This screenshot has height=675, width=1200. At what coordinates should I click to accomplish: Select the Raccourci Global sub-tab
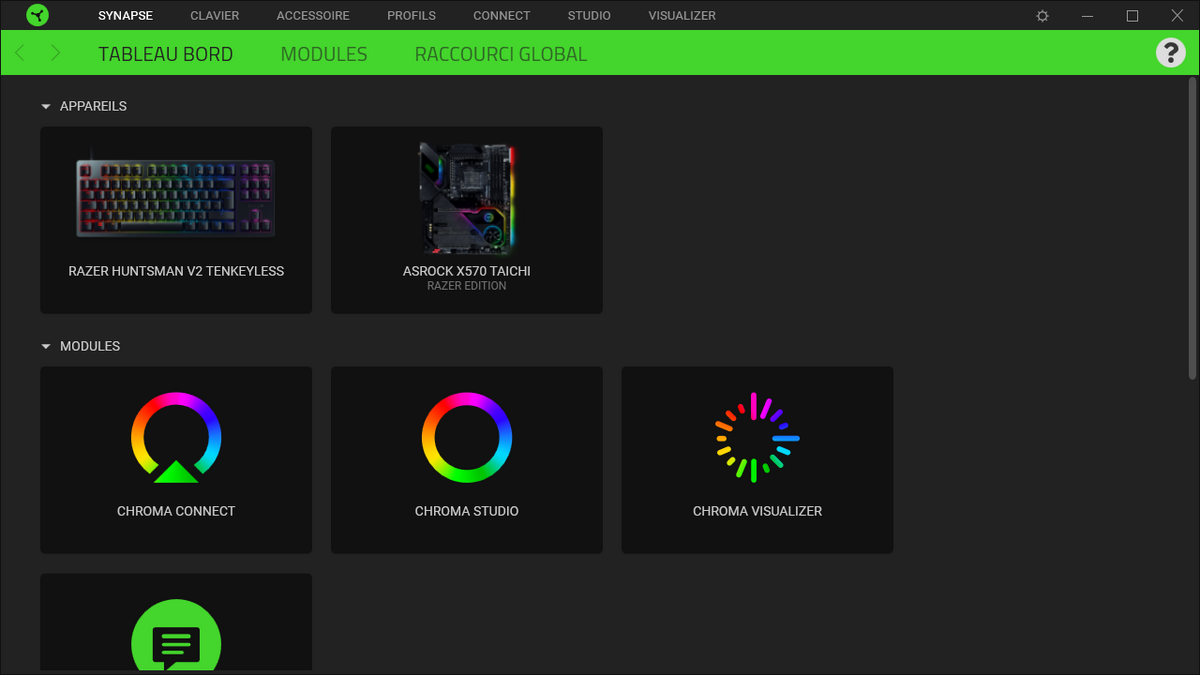pos(501,54)
